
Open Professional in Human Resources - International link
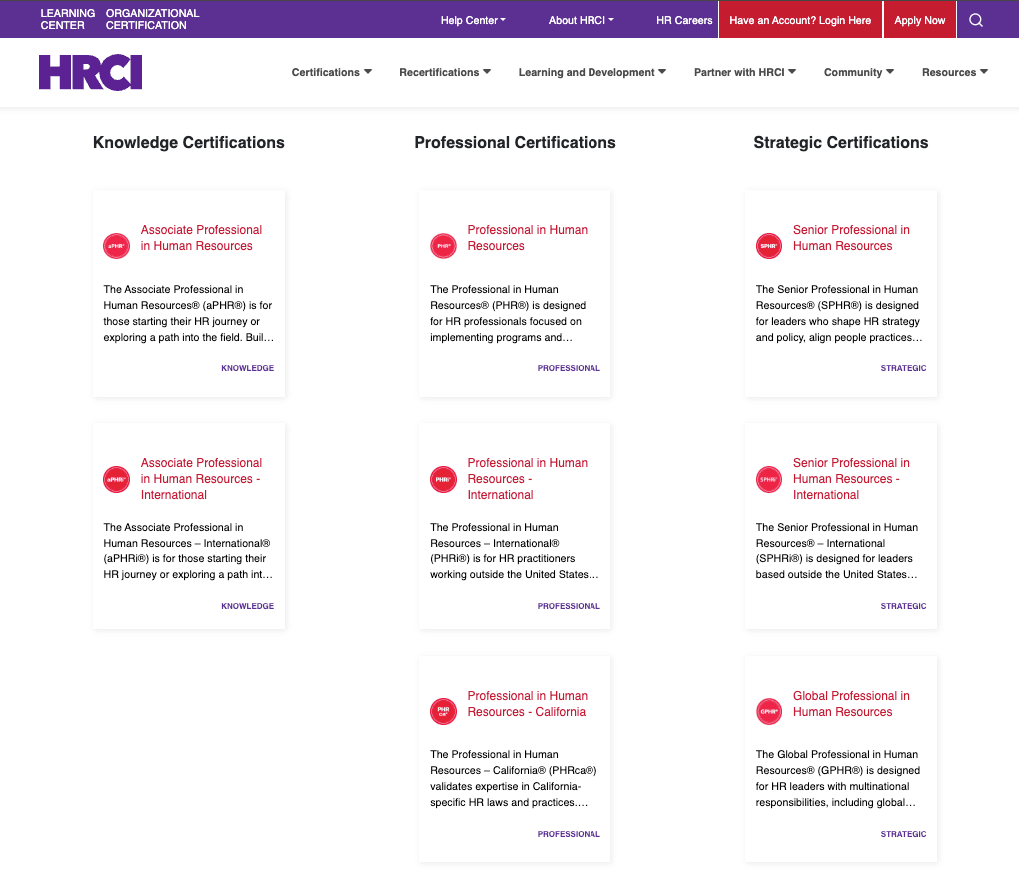click(x=528, y=479)
